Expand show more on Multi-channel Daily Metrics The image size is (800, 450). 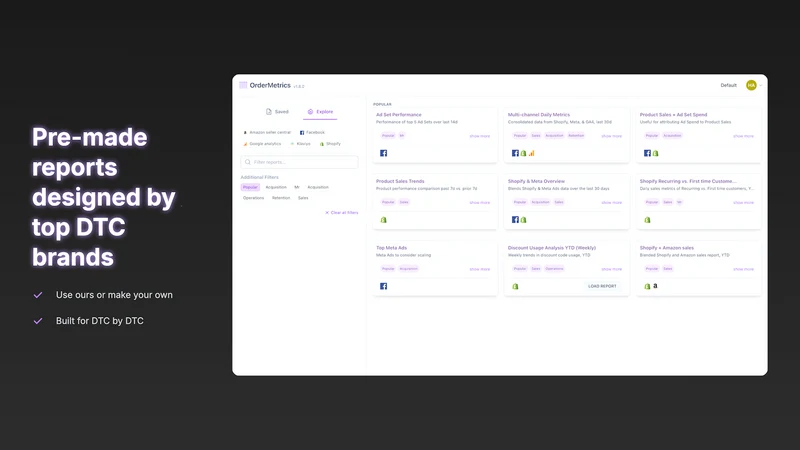coord(611,136)
